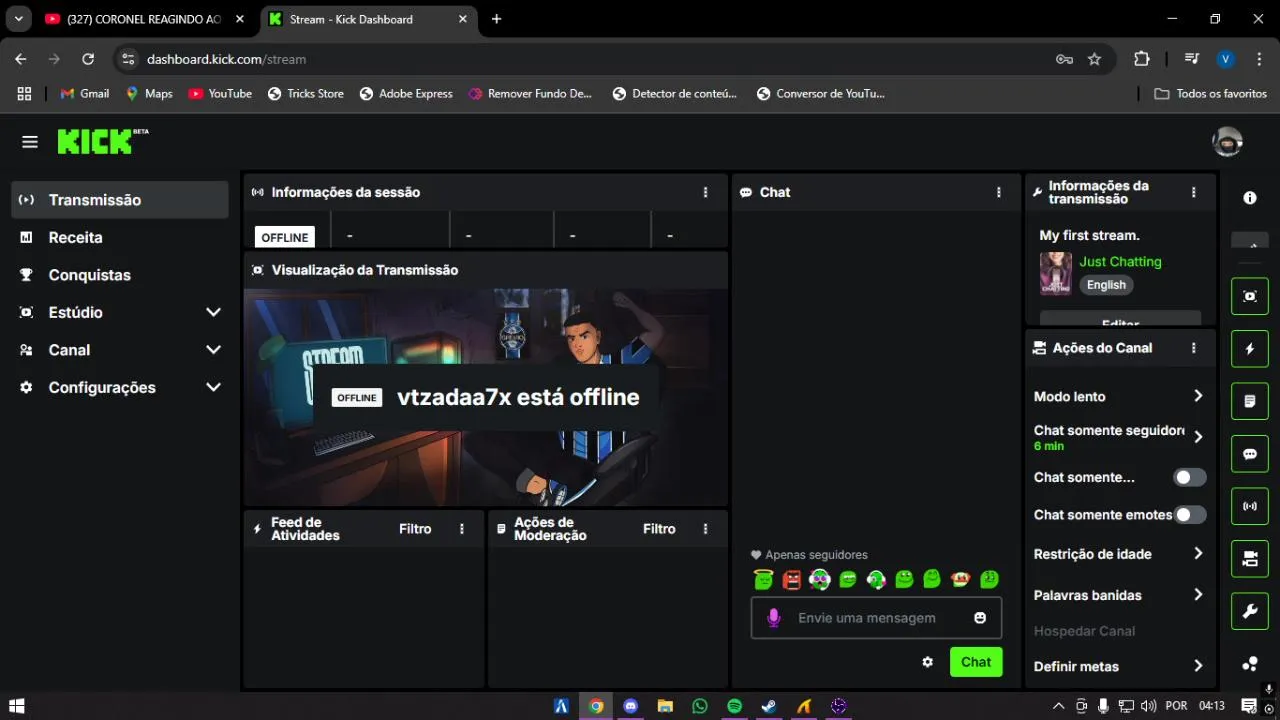
Task: Open Chat panel three-dot menu
Action: [998, 192]
